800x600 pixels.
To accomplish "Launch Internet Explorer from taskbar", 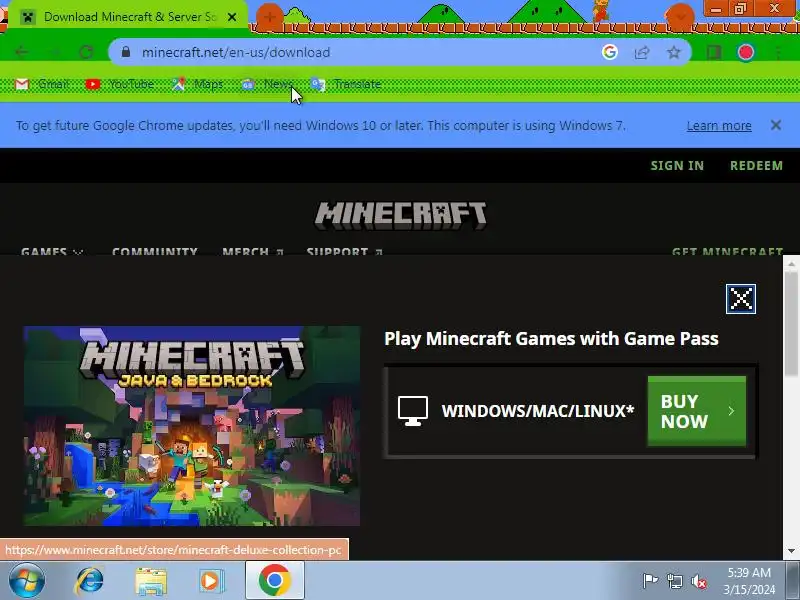I will click(x=89, y=581).
